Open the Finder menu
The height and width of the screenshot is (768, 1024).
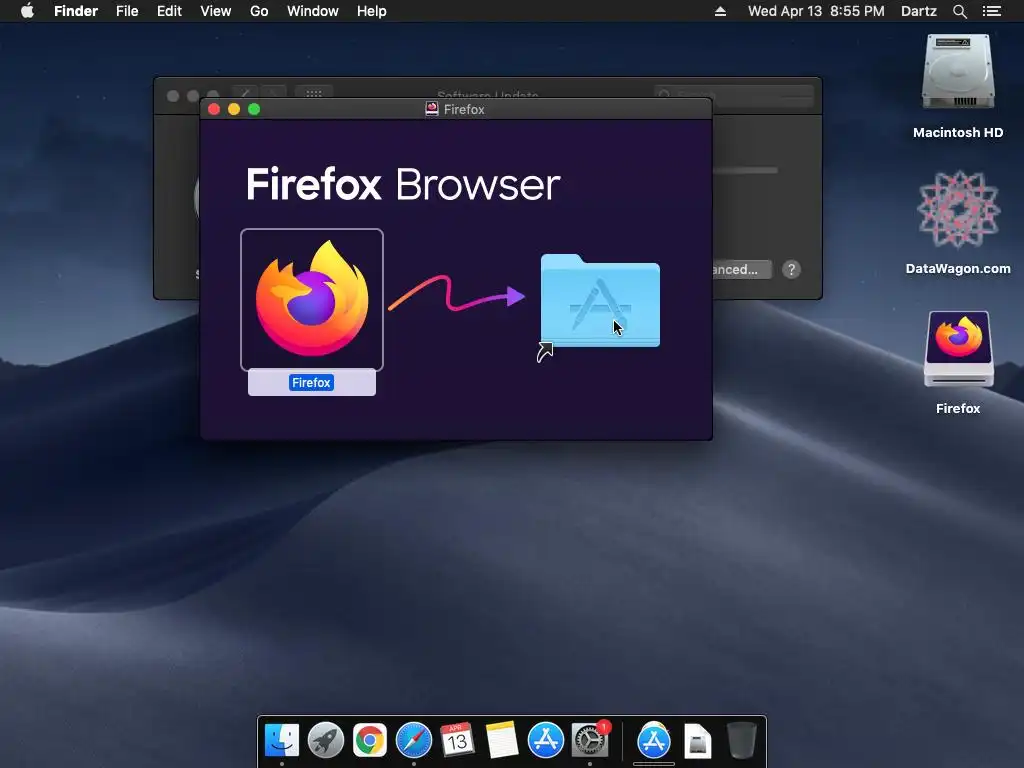tap(76, 11)
